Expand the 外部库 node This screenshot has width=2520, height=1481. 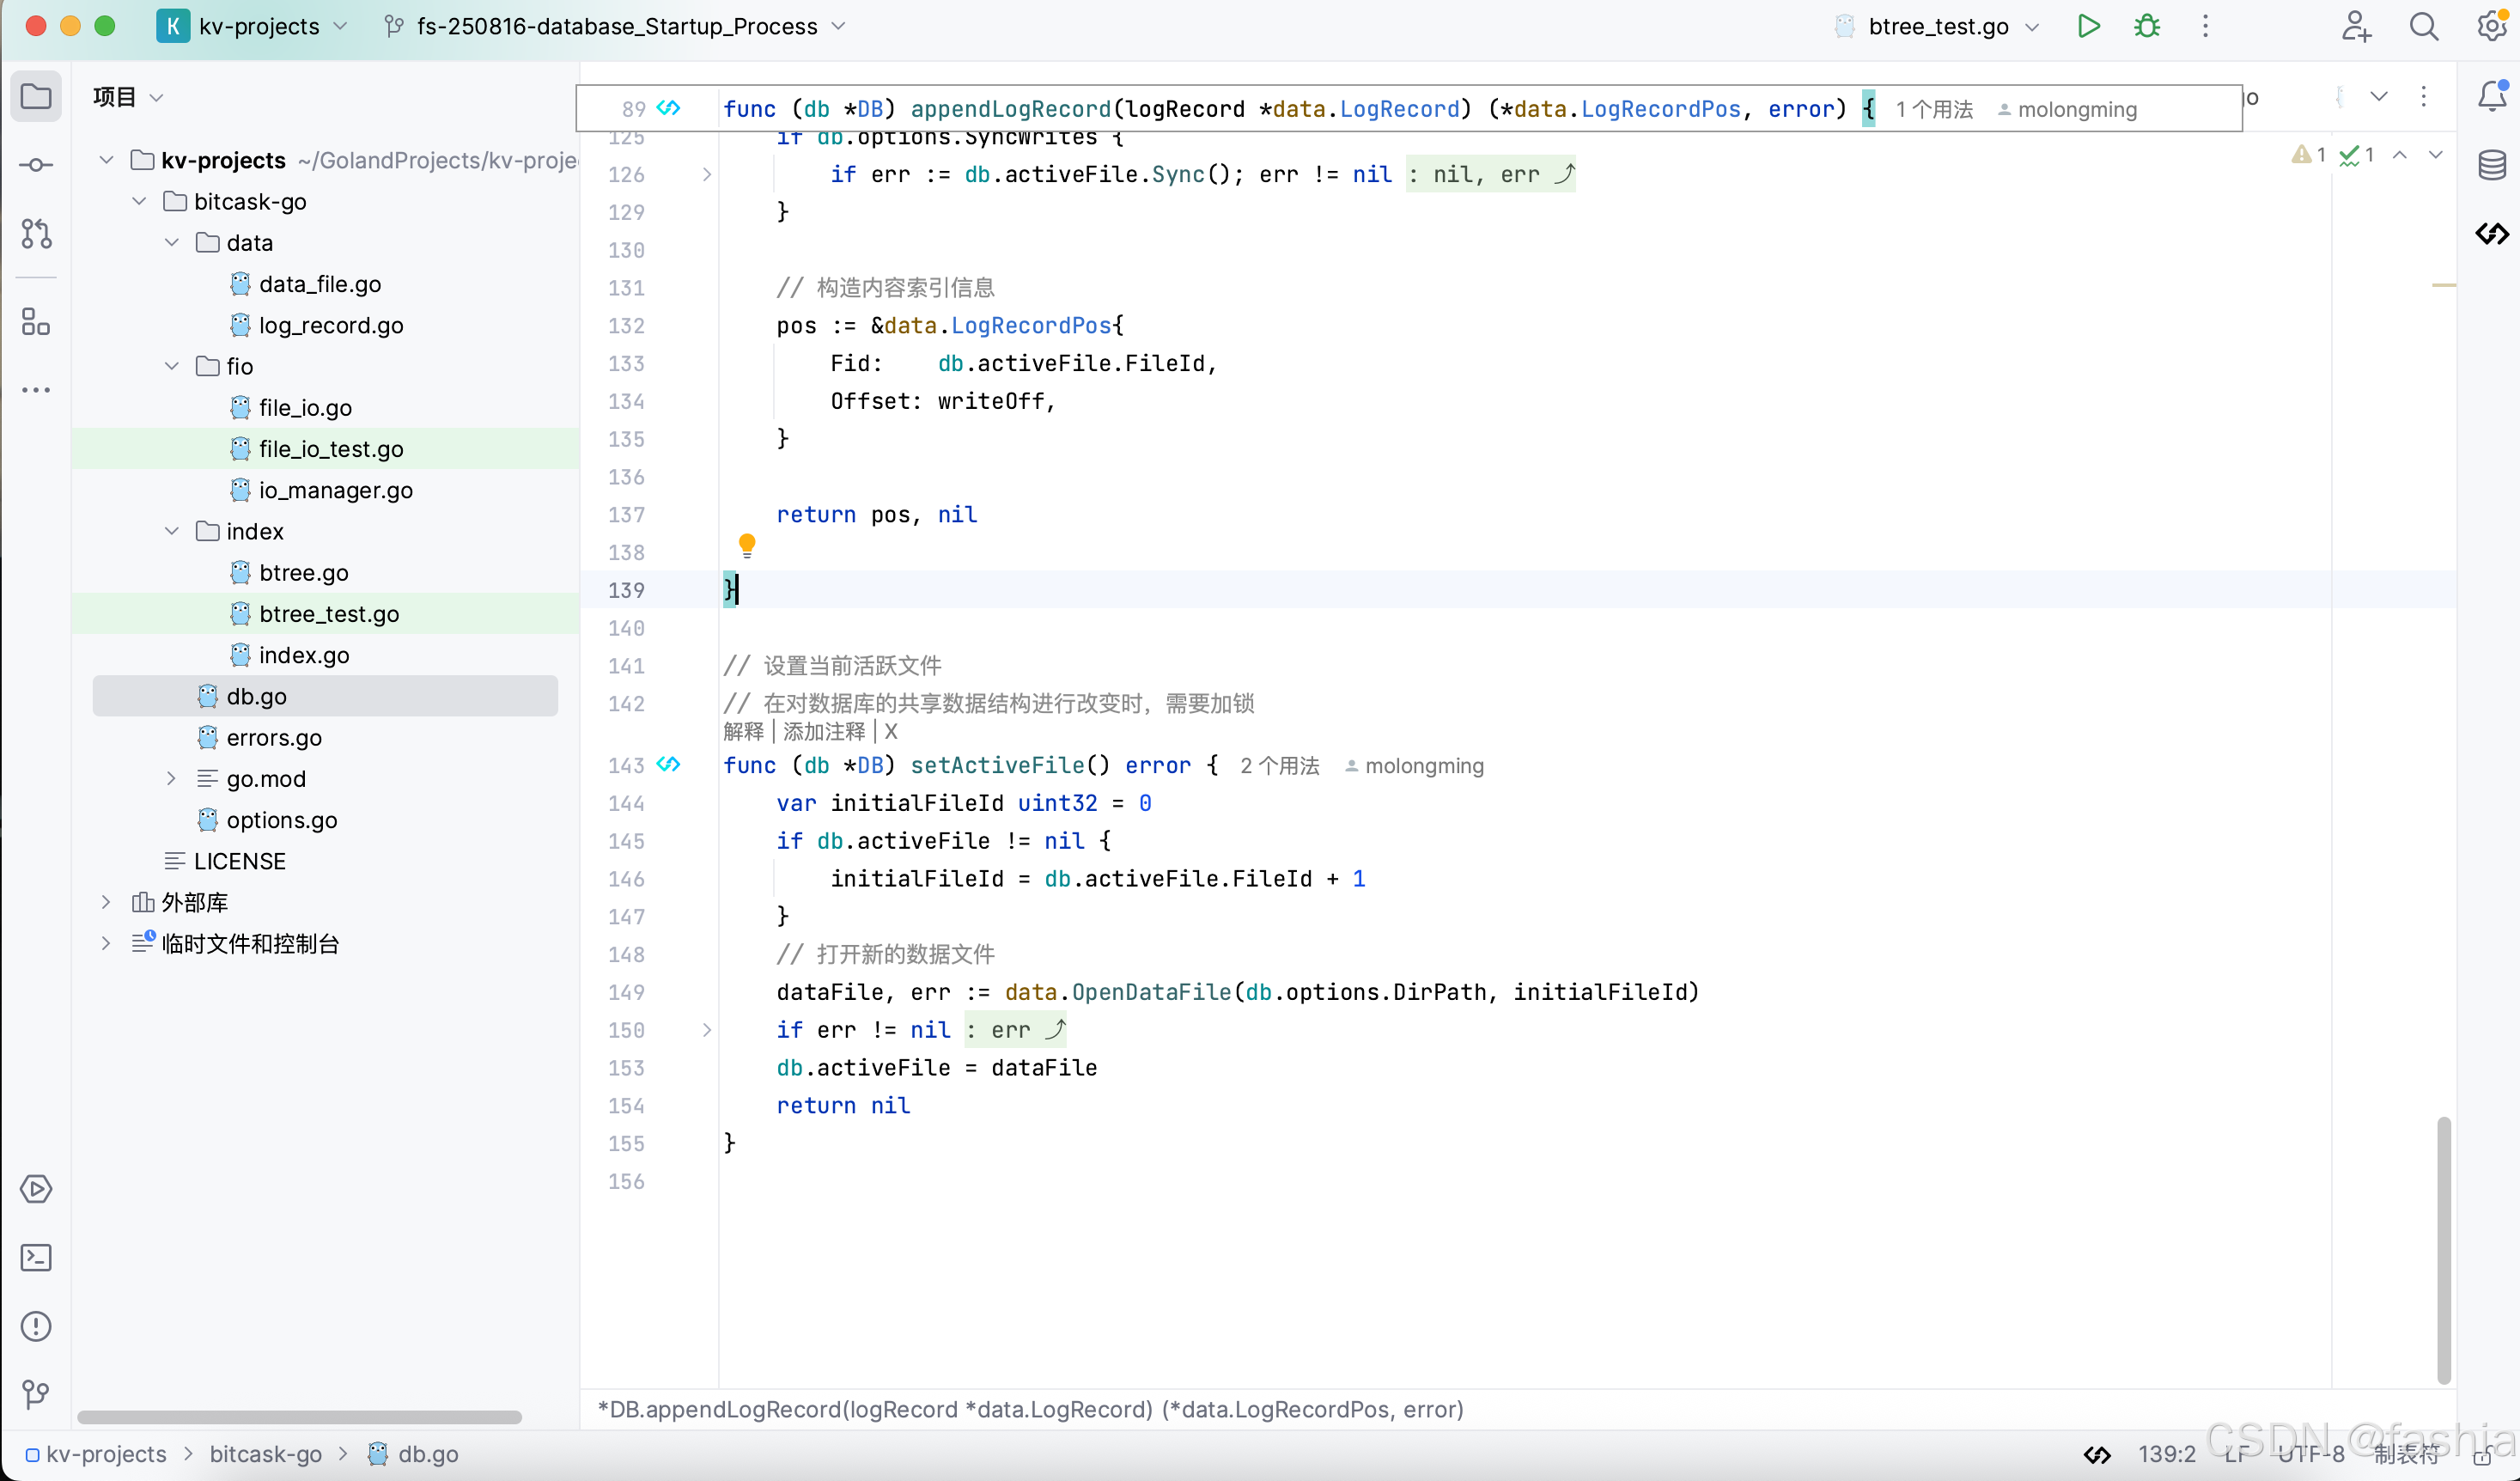106,901
